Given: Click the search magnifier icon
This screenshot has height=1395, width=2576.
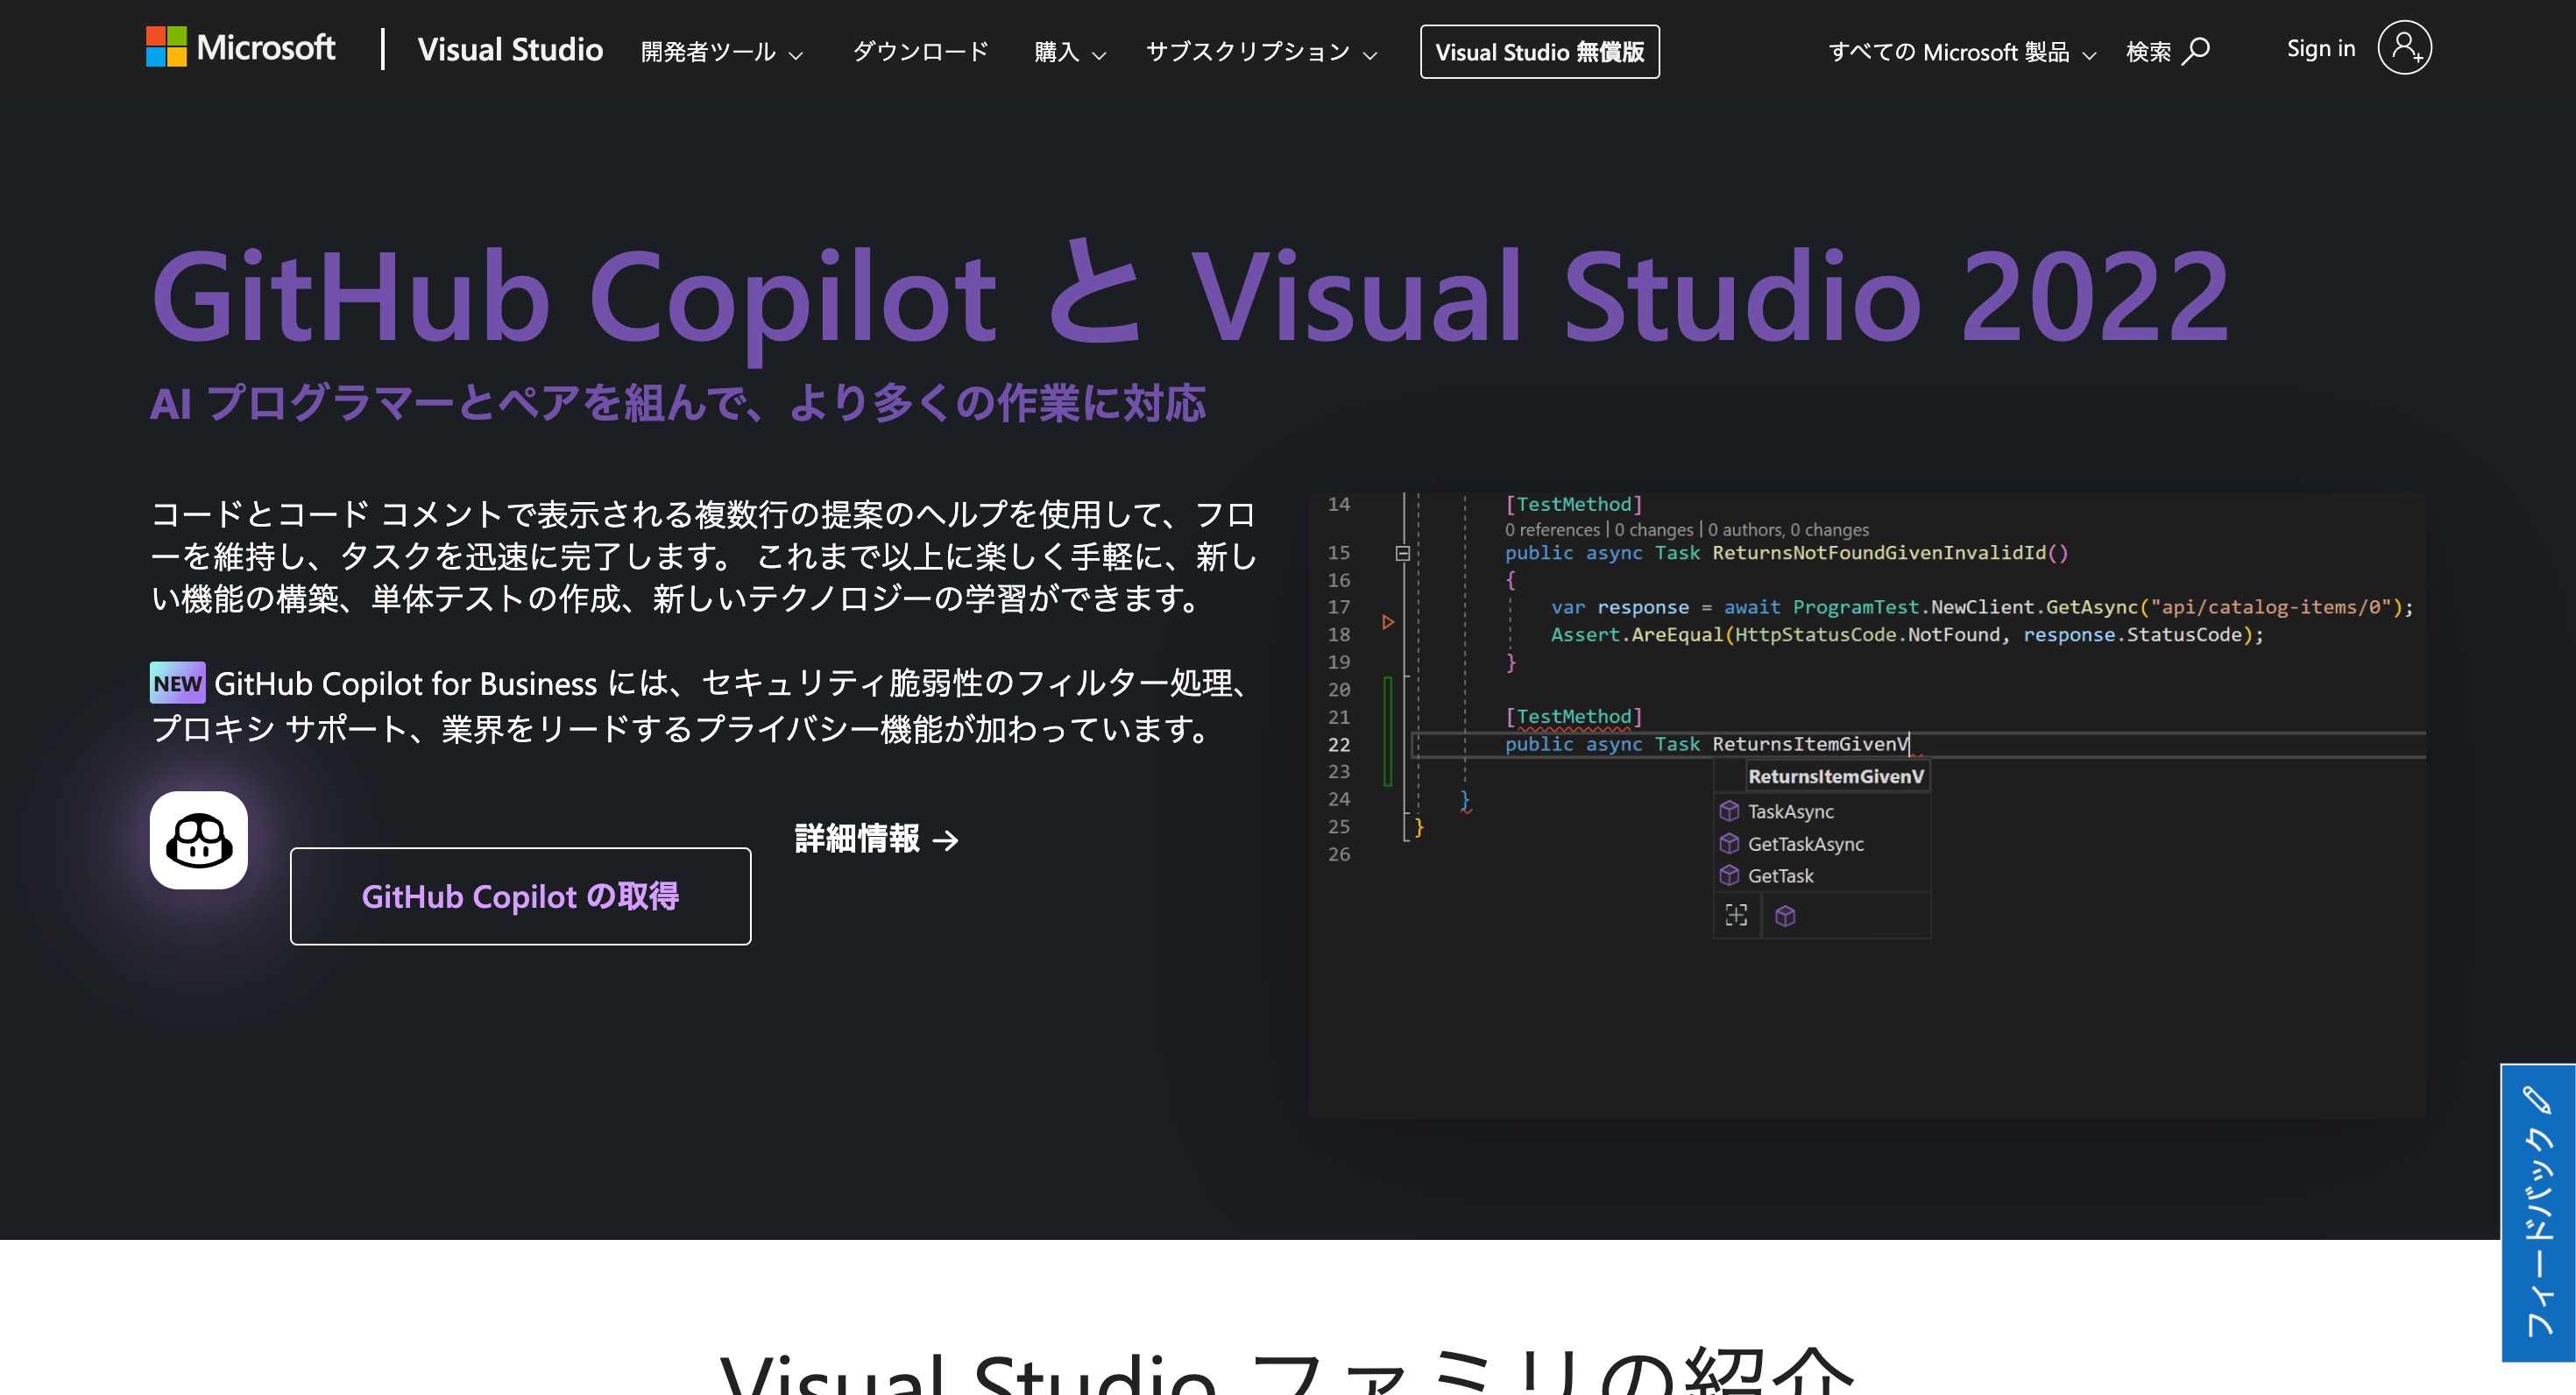Looking at the screenshot, I should [x=2196, y=50].
